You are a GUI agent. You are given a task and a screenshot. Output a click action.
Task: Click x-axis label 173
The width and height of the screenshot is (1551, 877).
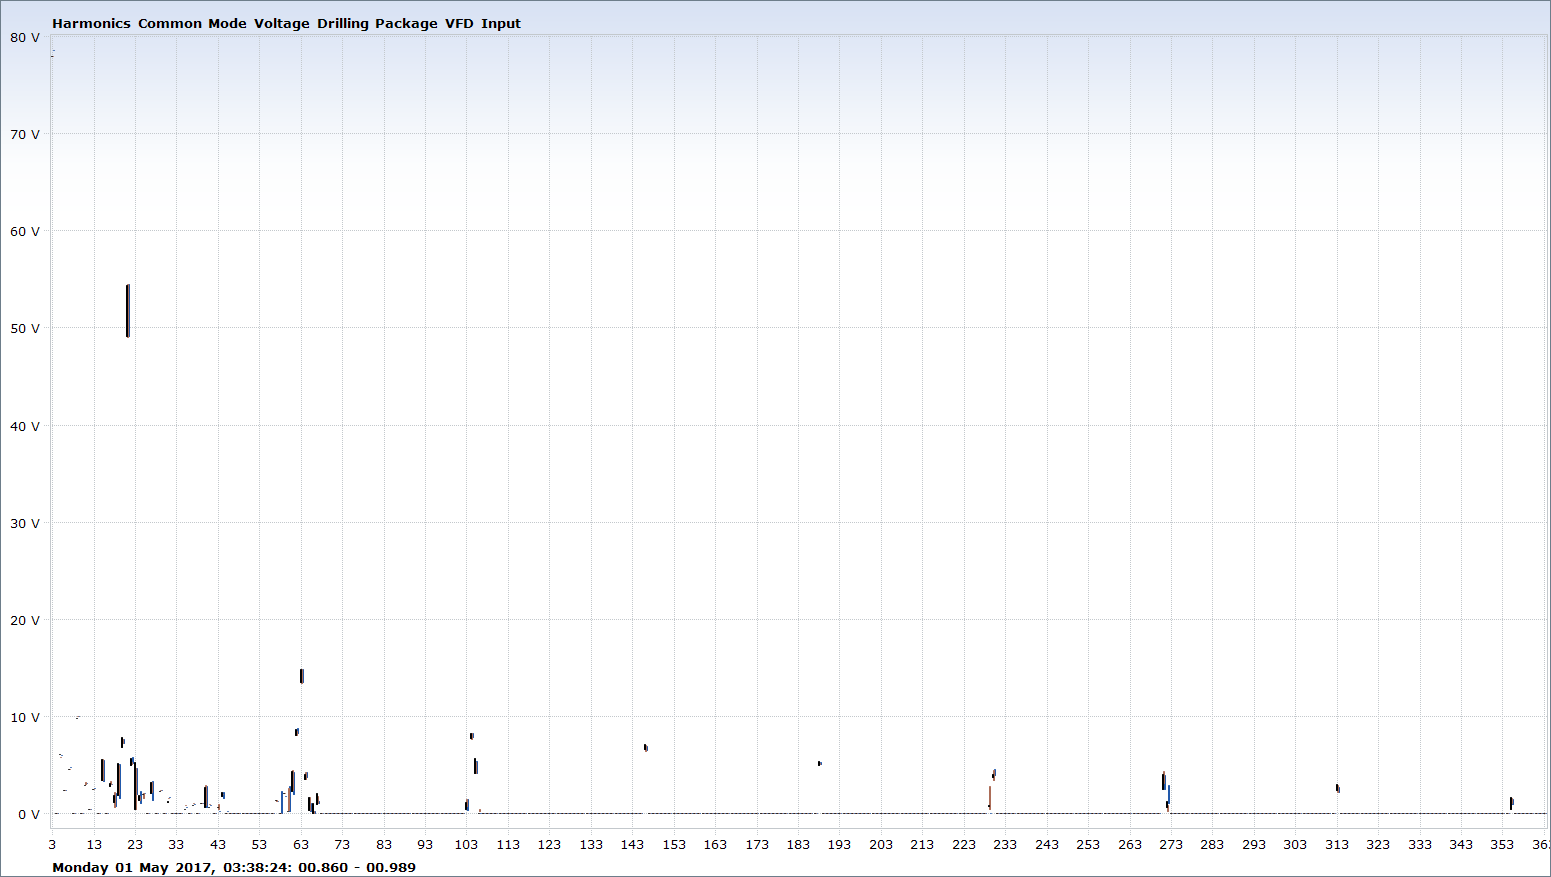click(757, 844)
